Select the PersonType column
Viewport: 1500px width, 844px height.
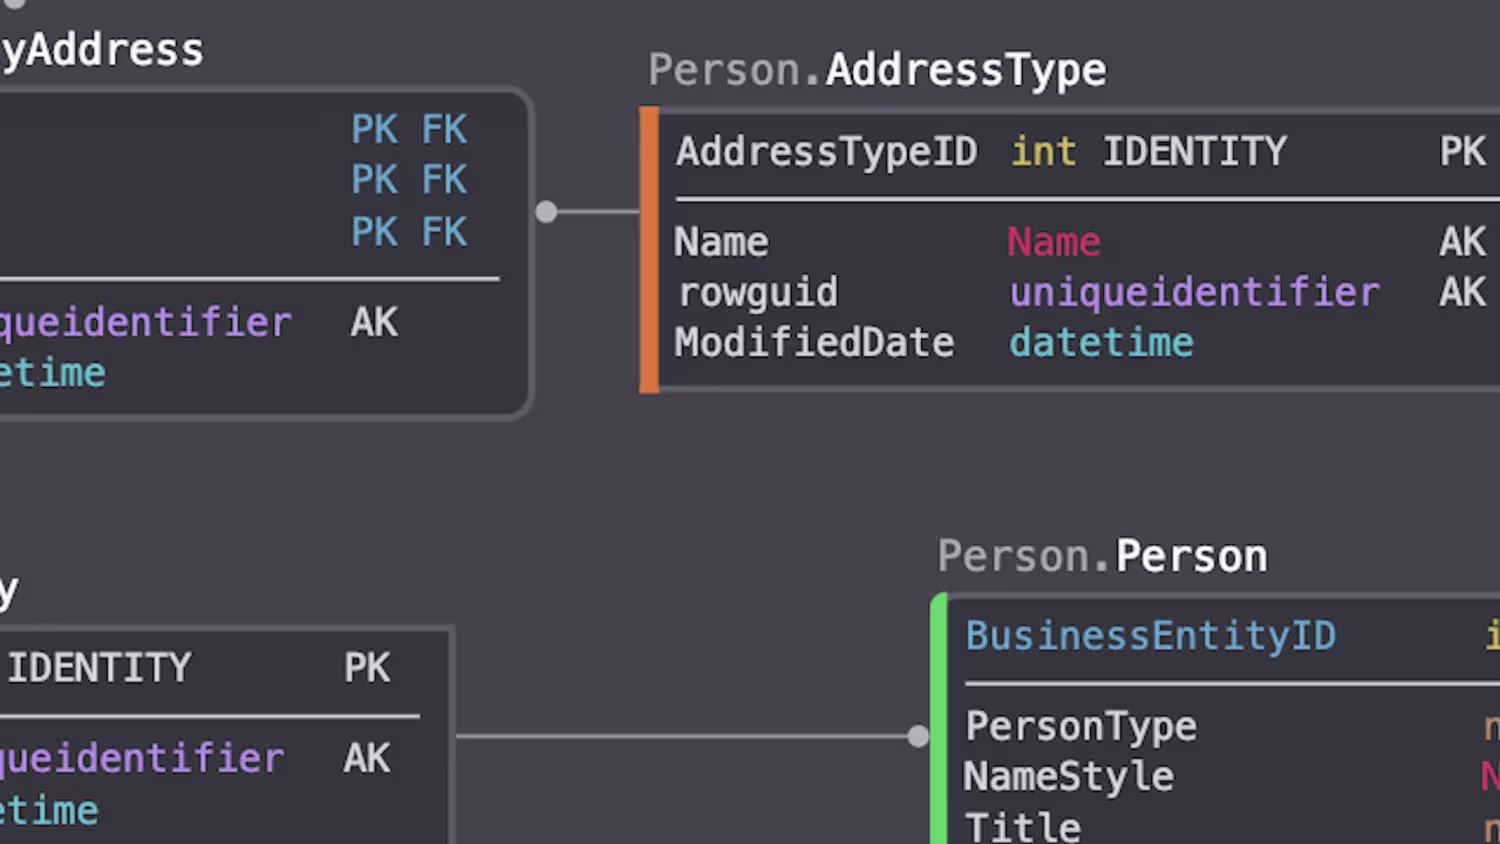tap(1080, 727)
